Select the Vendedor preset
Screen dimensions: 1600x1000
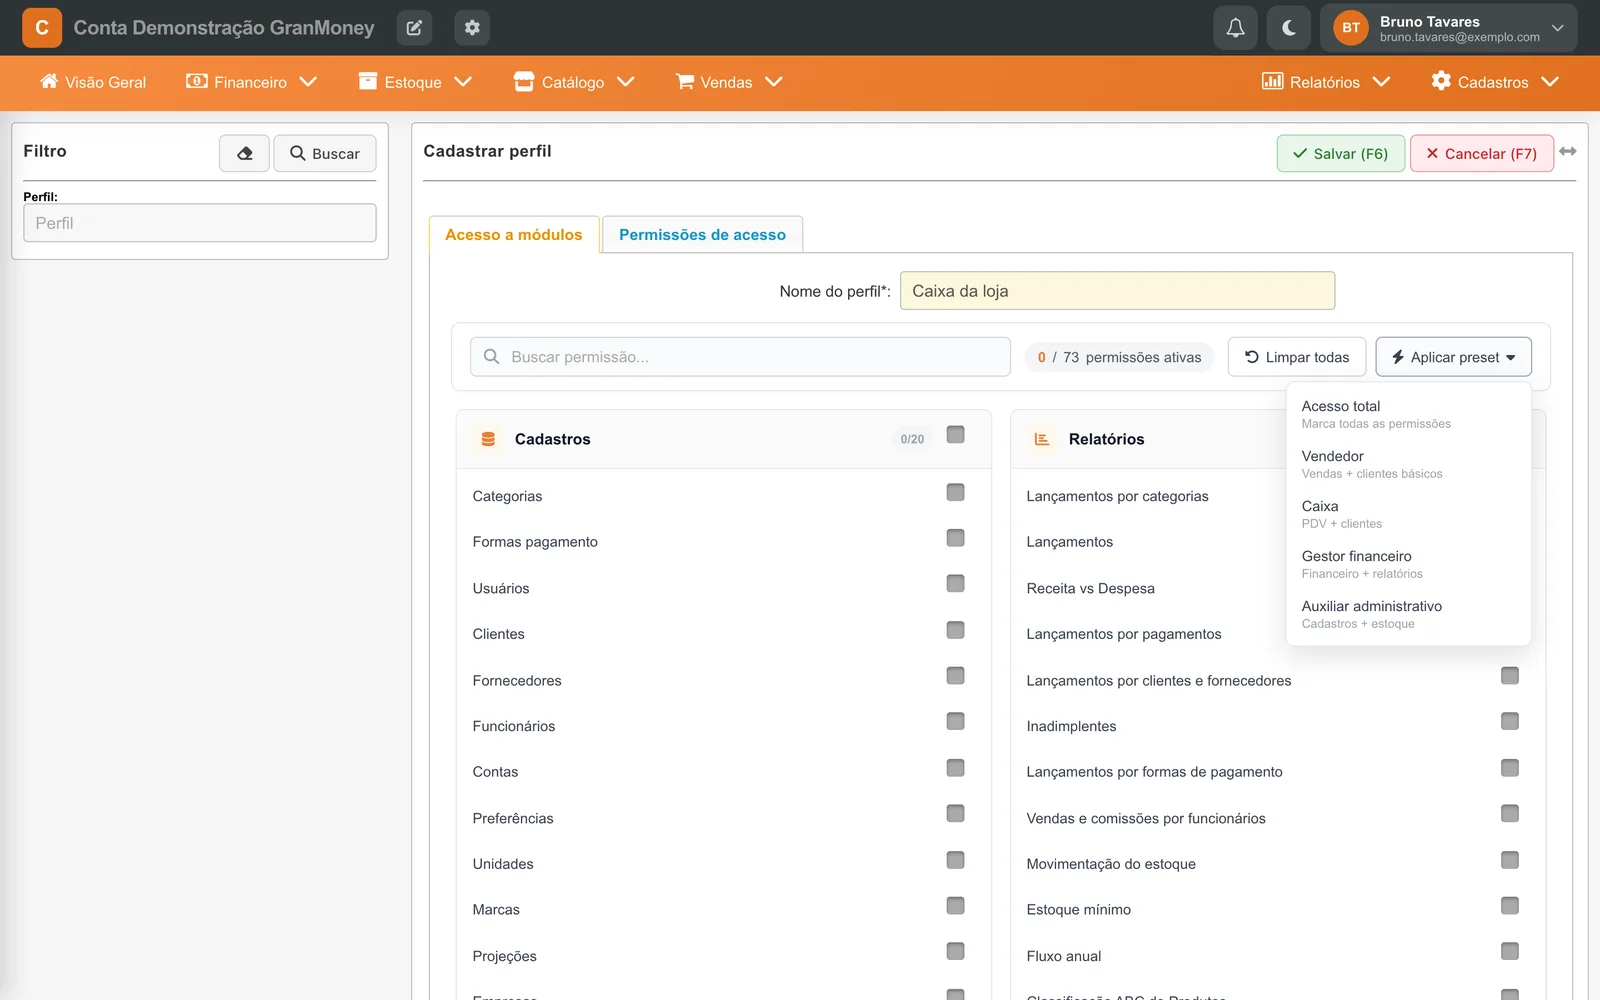coord(1408,464)
